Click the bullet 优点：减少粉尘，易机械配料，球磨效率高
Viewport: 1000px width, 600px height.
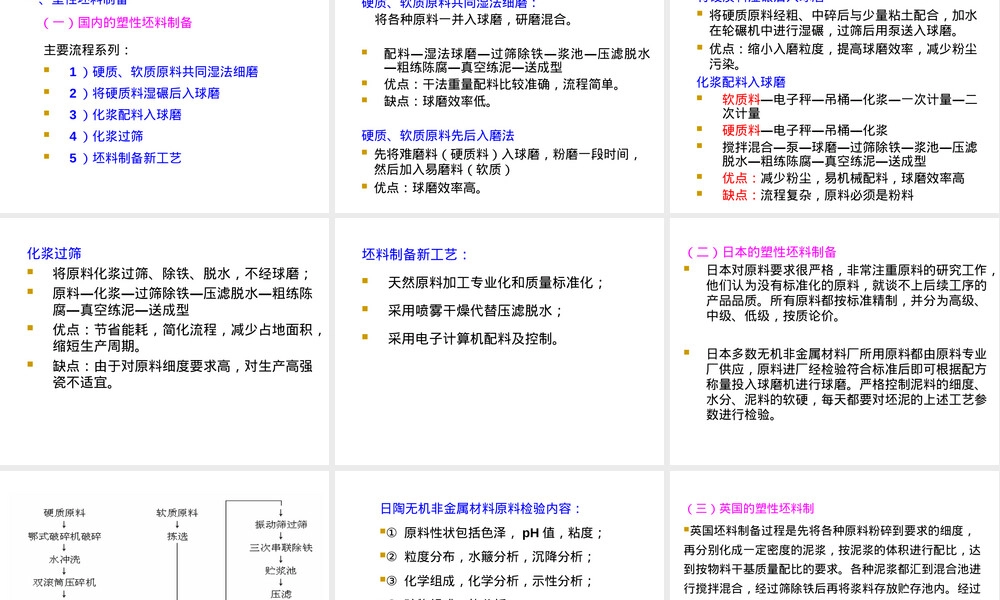843,179
